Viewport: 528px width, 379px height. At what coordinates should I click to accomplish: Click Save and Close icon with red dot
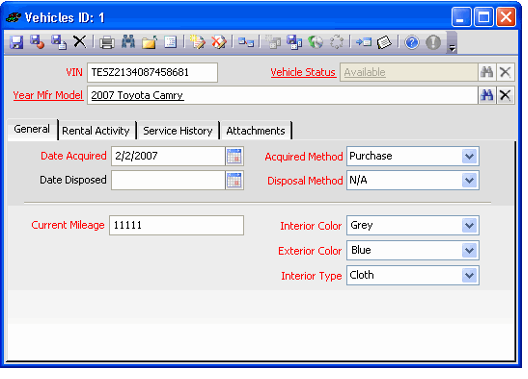tap(37, 42)
